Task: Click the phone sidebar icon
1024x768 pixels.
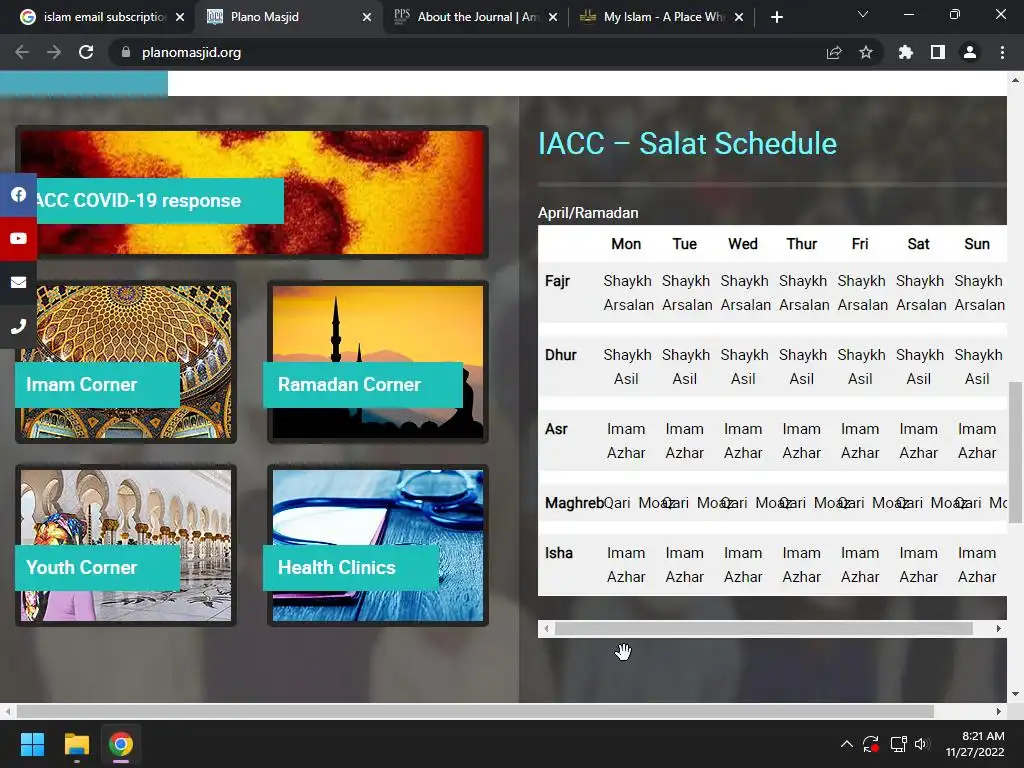Action: (x=18, y=327)
